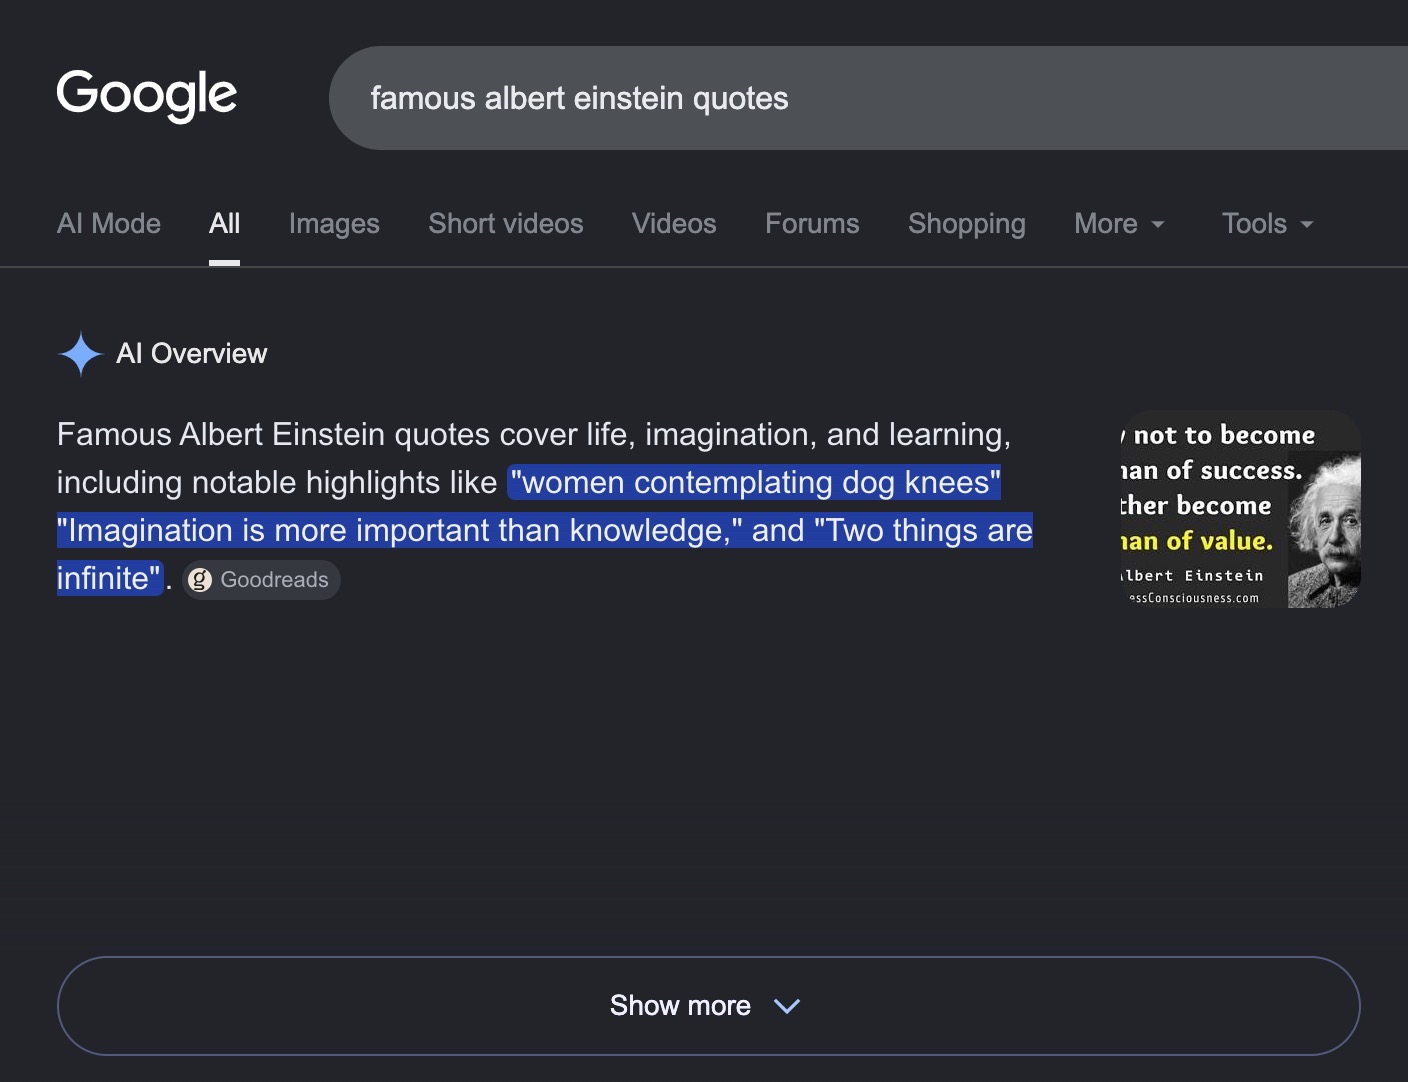Click the "Two things are infinite" quote text
The image size is (1408, 1082).
[x=545, y=554]
